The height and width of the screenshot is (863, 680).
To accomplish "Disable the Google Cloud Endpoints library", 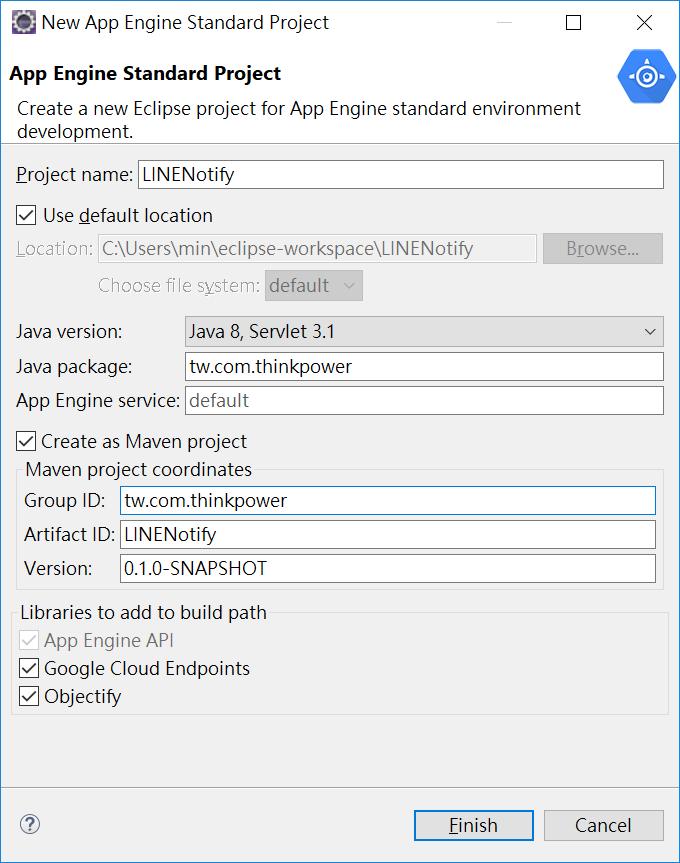I will pyautogui.click(x=29, y=668).
